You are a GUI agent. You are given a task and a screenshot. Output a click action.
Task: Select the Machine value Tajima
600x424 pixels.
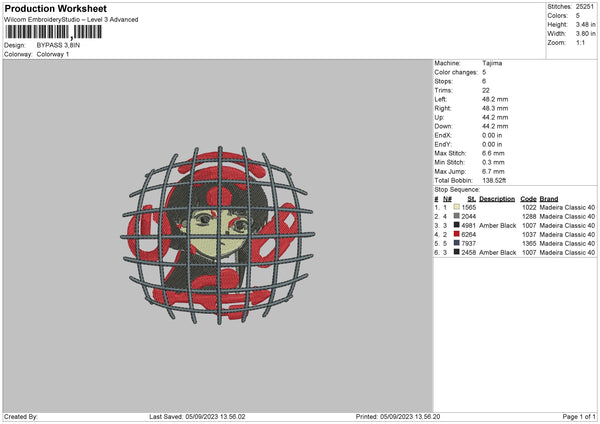(492, 63)
